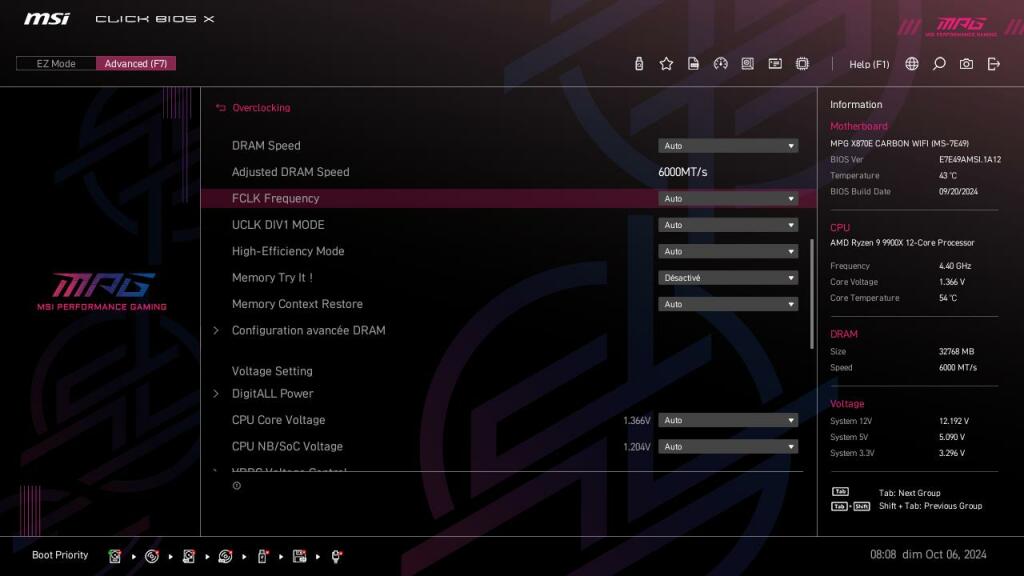Take a BIOS screenshot with the camera icon

[966, 63]
